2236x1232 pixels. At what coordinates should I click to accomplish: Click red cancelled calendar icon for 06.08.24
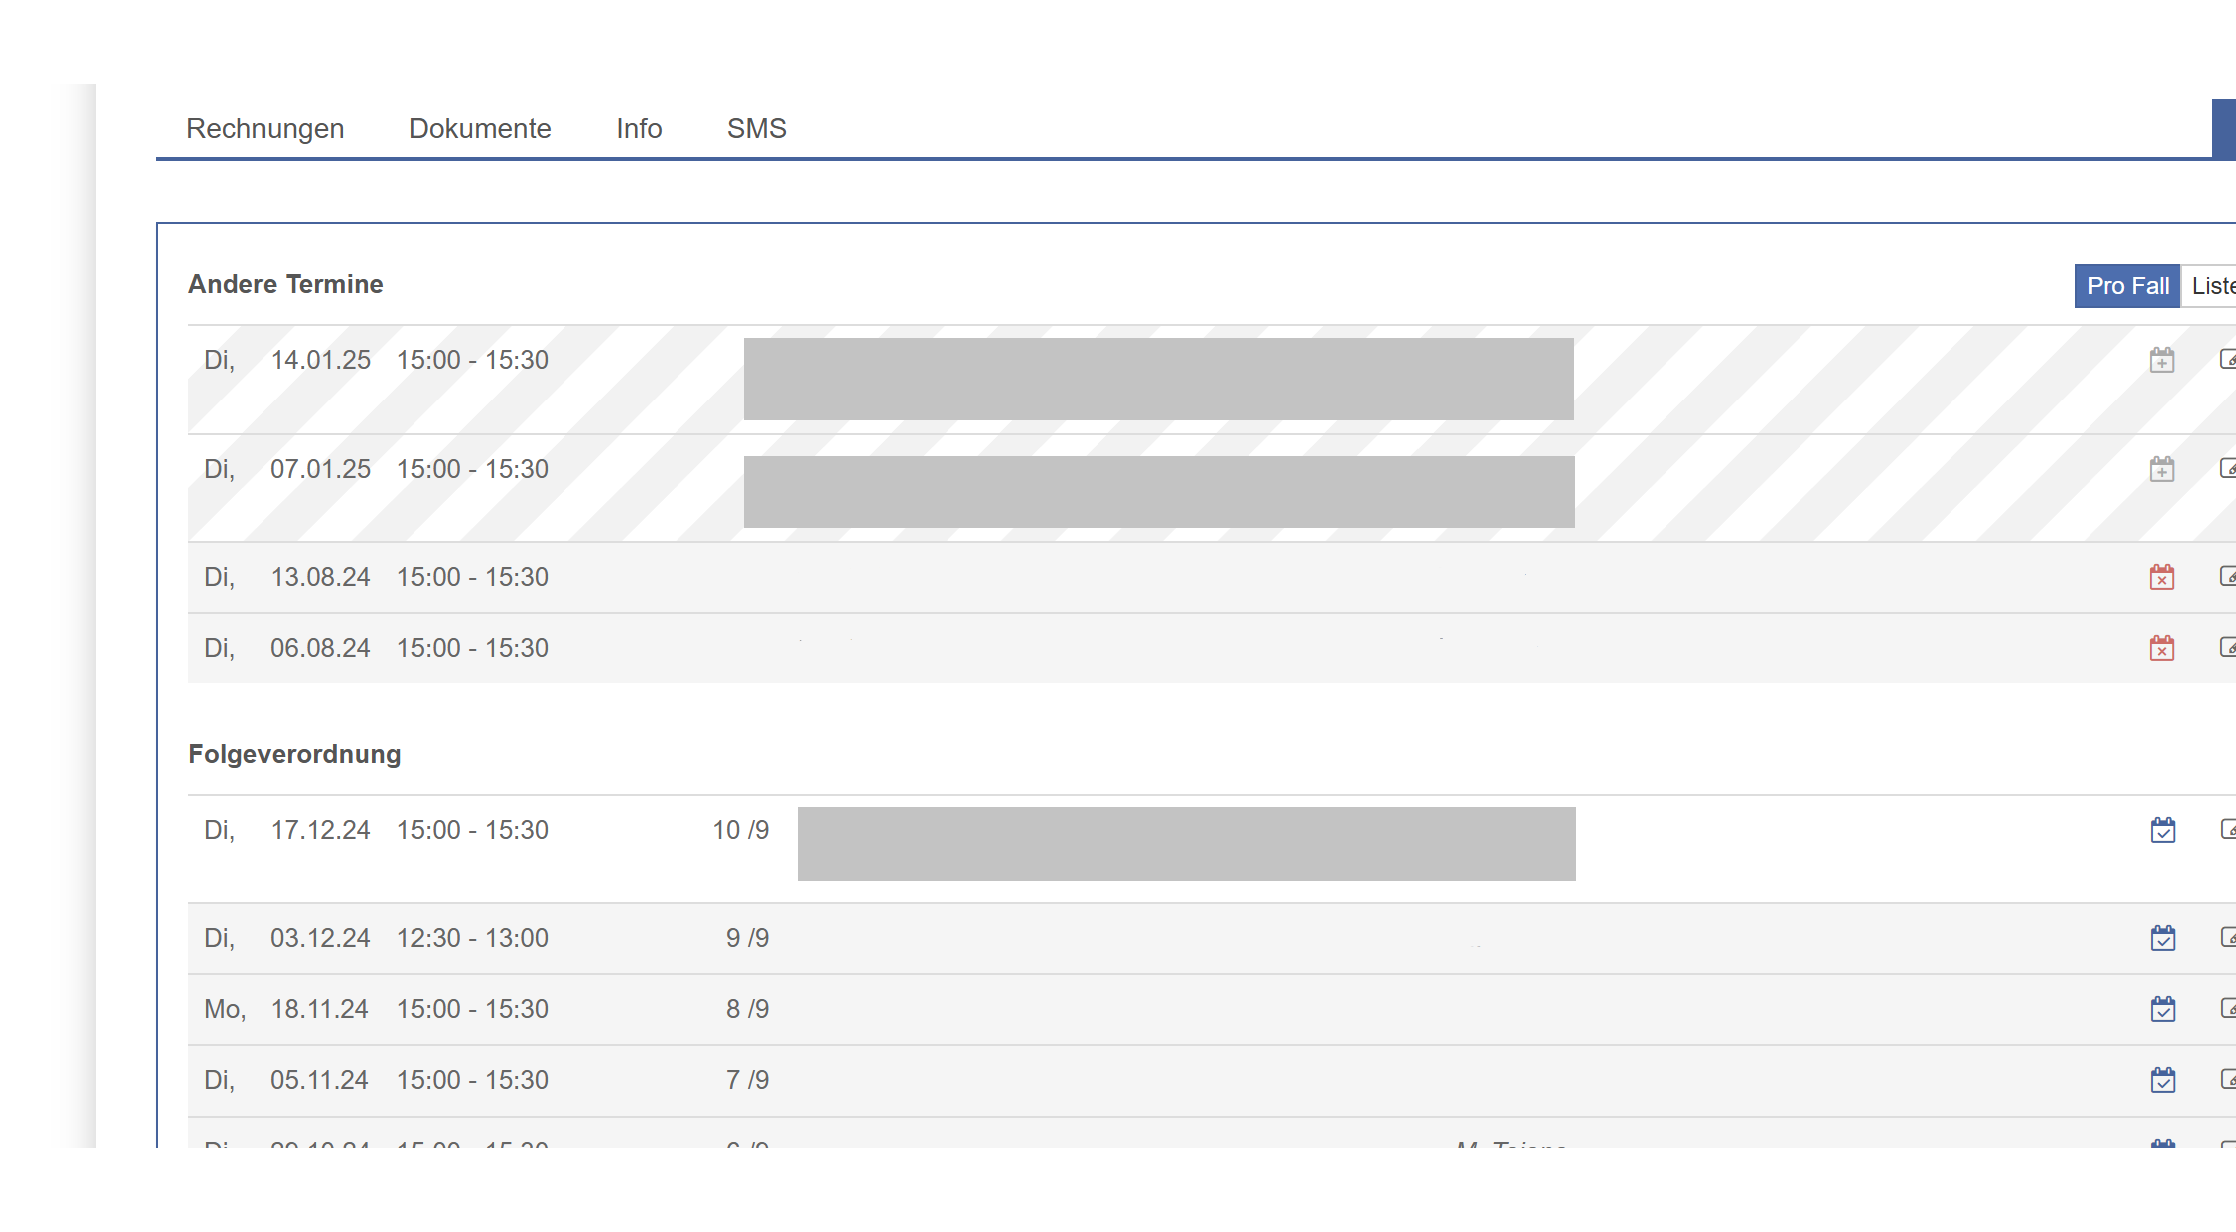[x=2162, y=648]
